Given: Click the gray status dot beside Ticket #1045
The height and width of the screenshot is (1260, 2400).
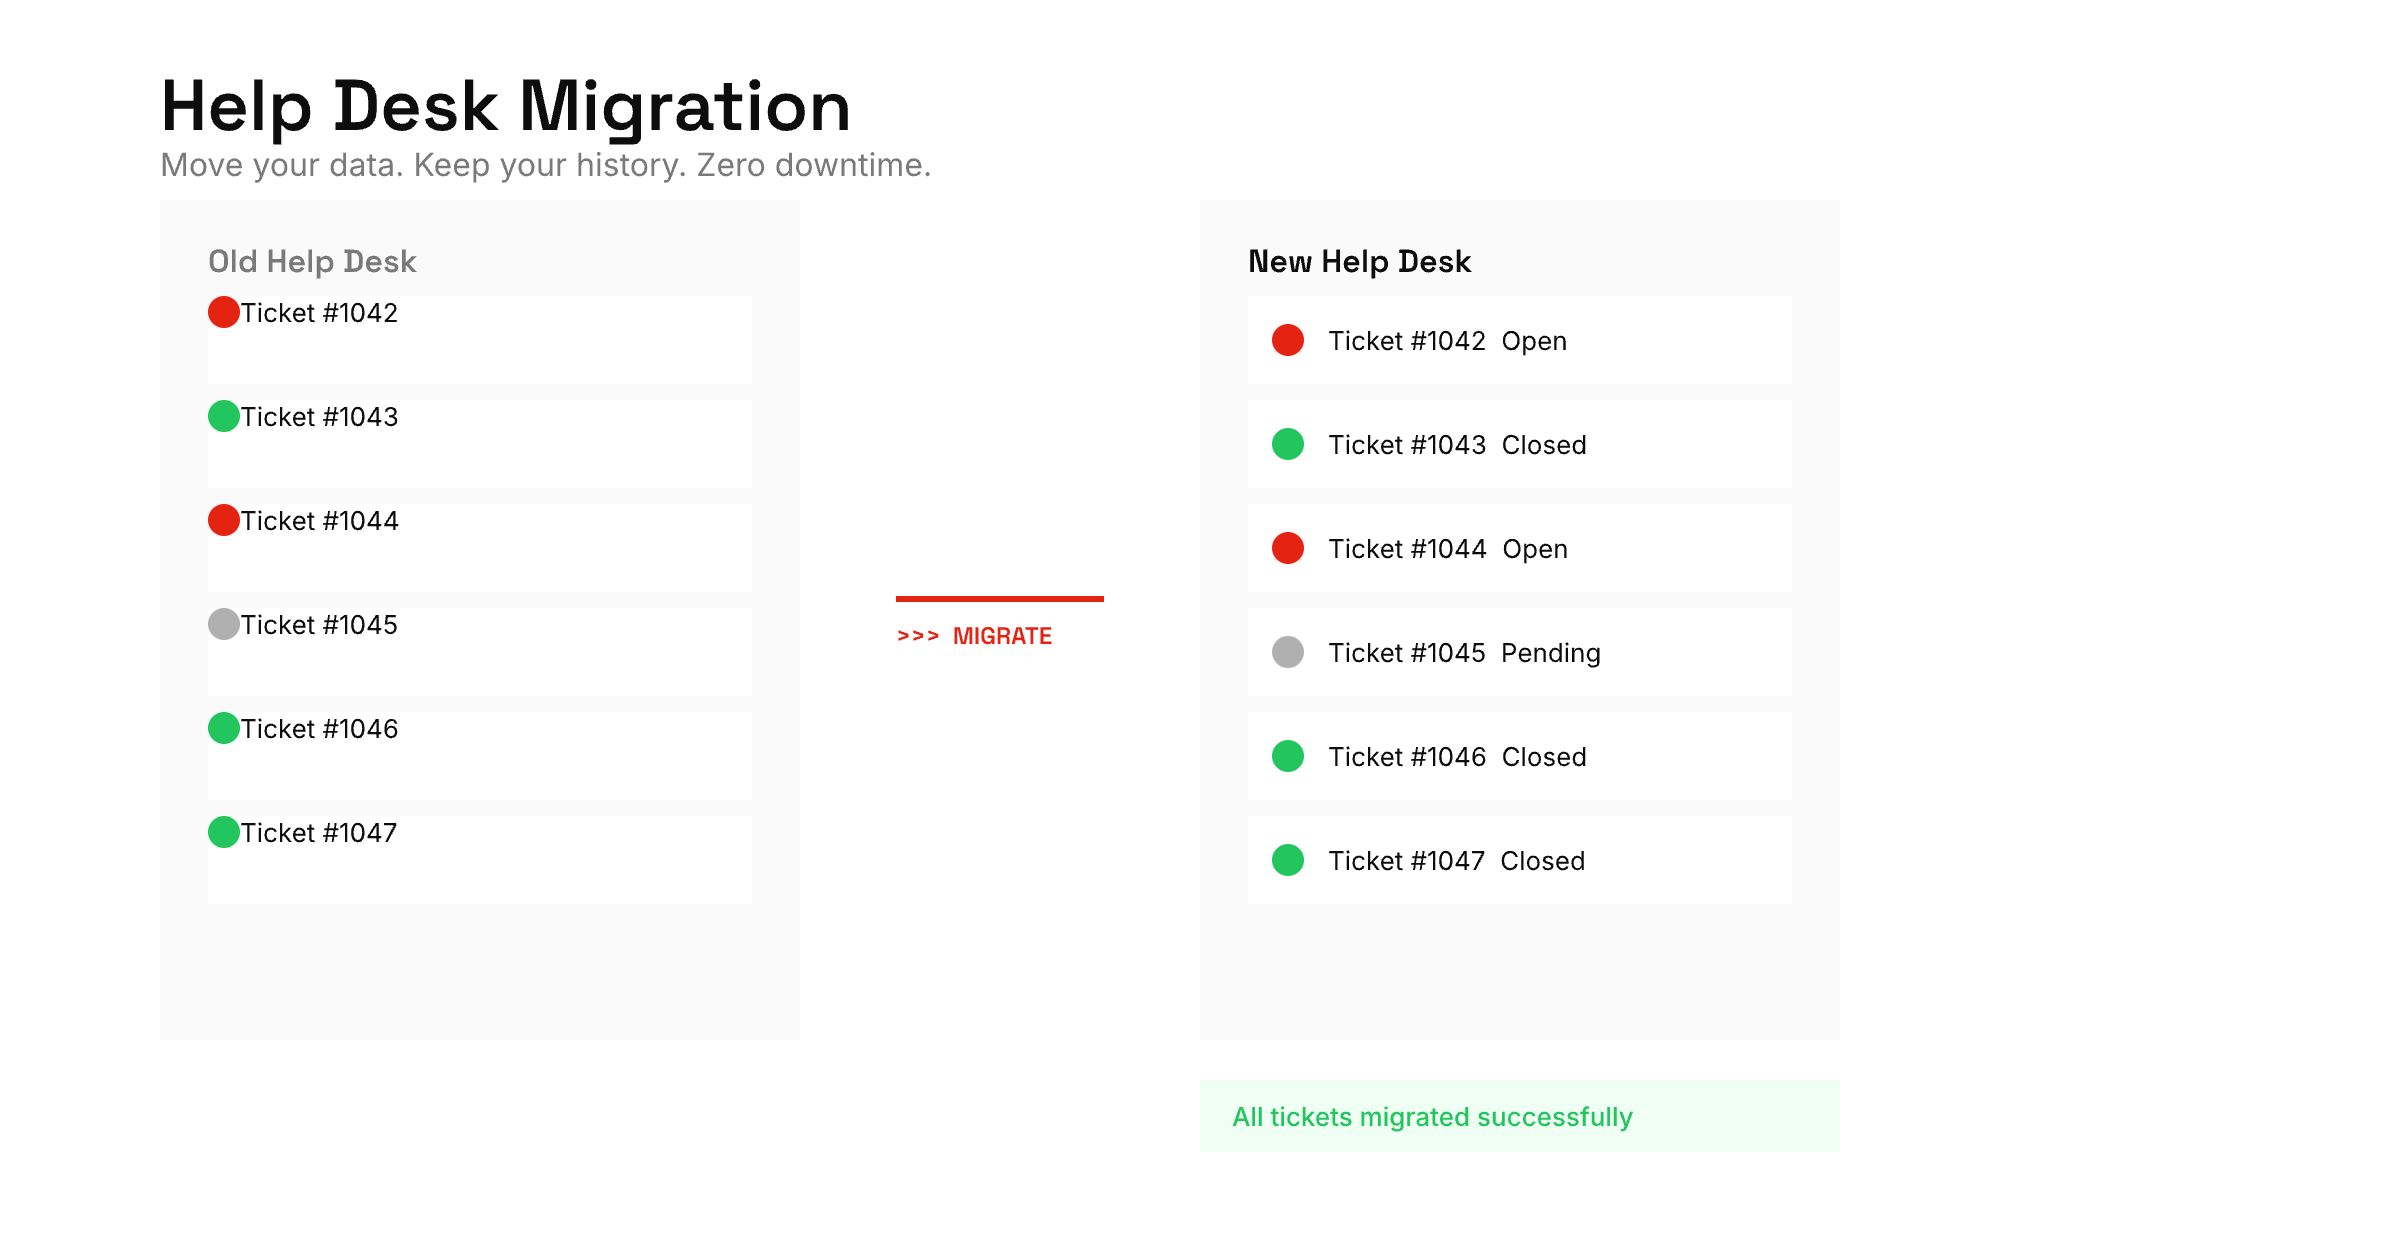Looking at the screenshot, I should 224,624.
